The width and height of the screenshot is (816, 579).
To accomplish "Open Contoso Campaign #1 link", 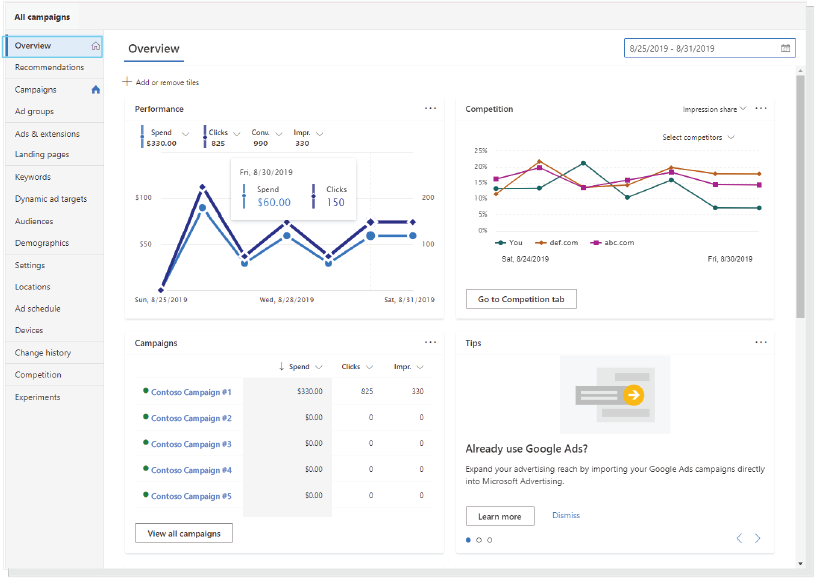I will click(191, 392).
